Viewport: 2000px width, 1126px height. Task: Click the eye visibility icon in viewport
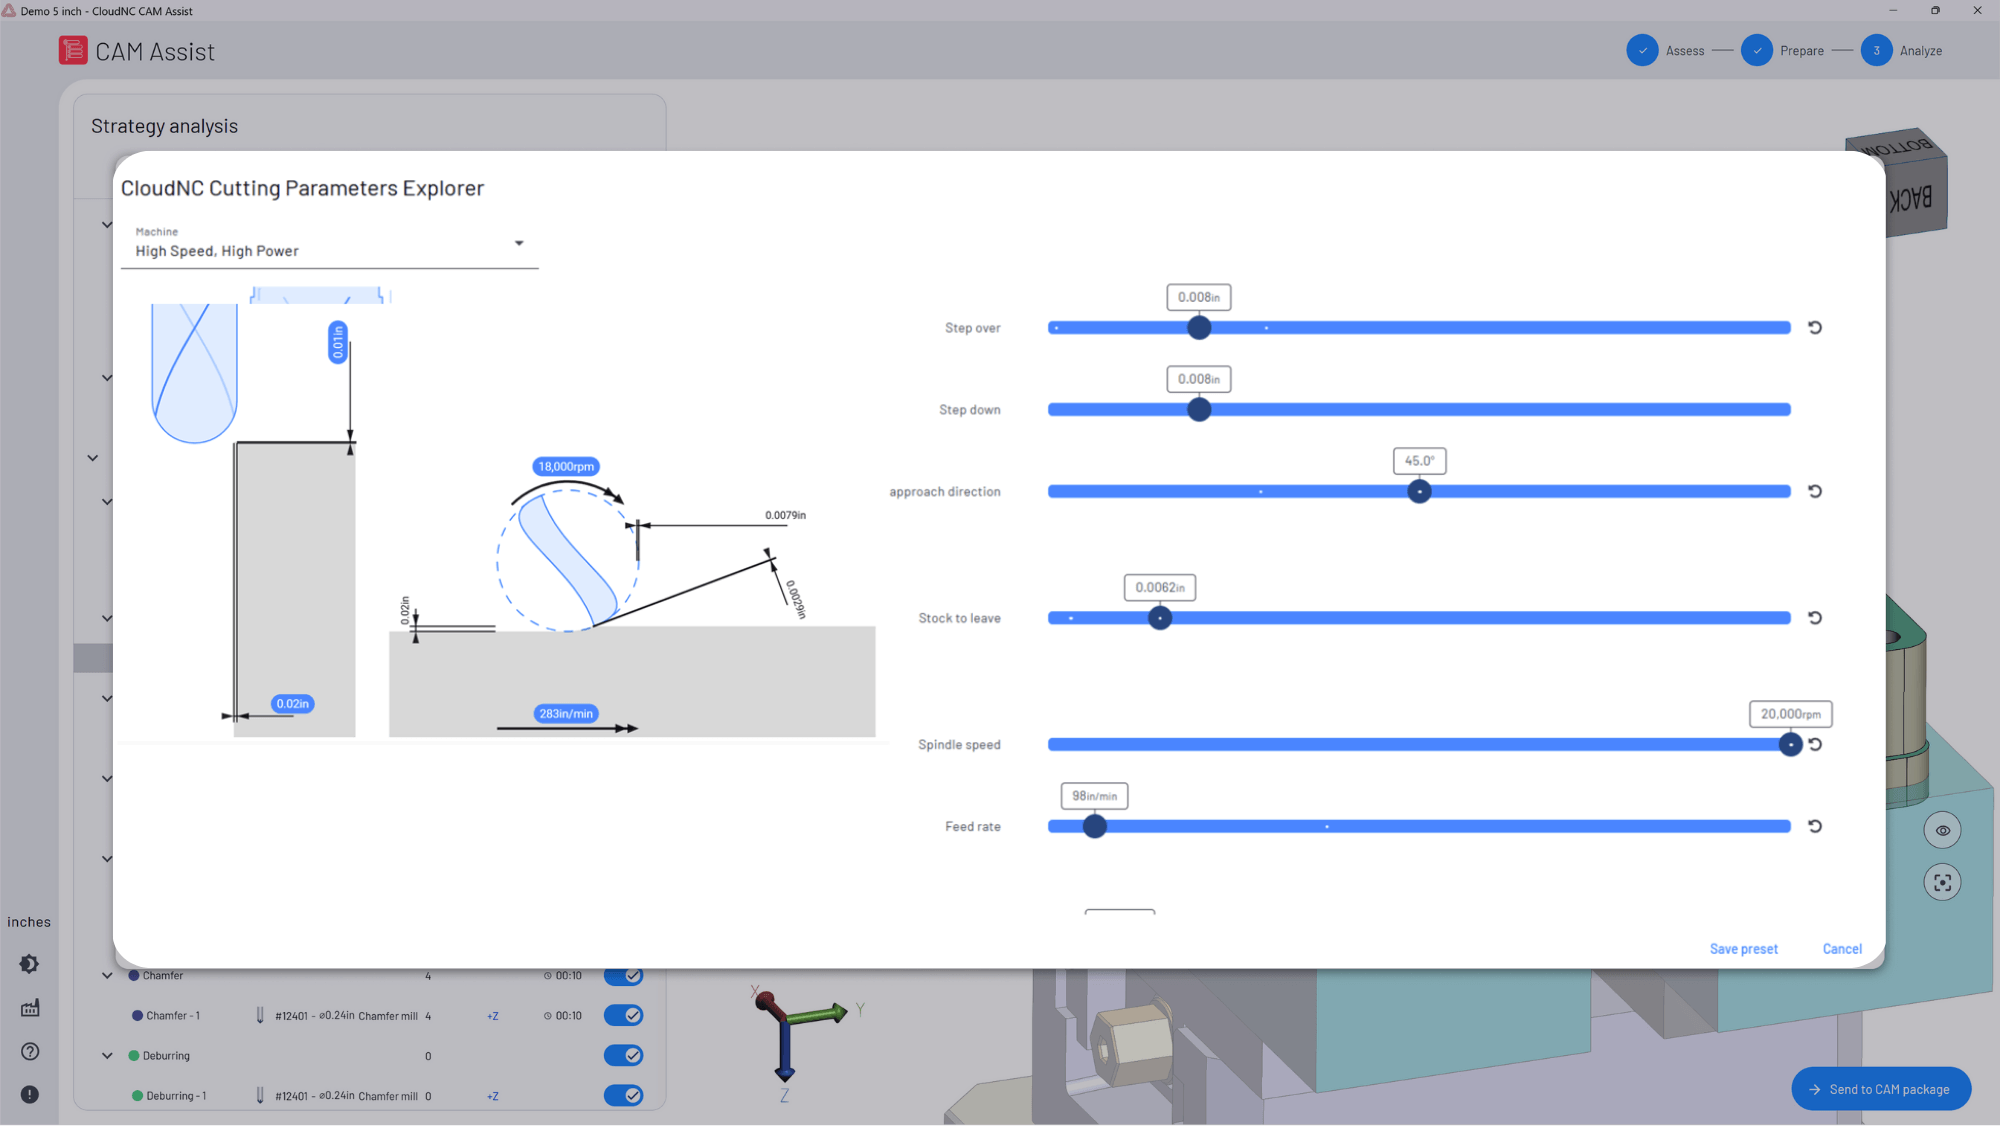point(1943,830)
